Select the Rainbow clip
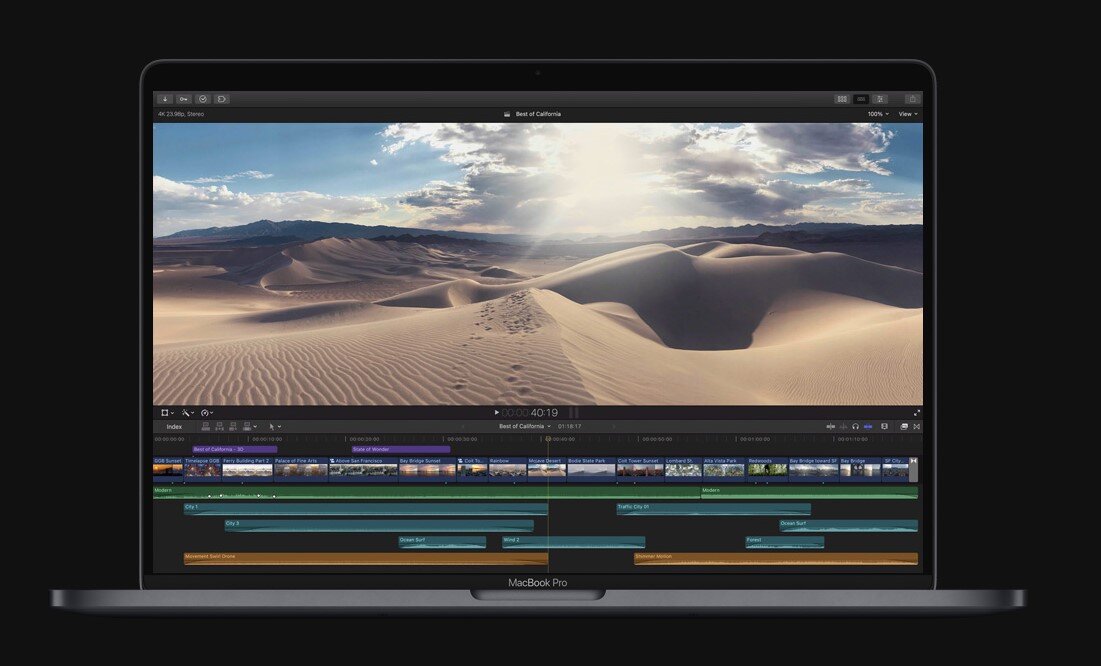The image size is (1101, 666). [x=507, y=469]
